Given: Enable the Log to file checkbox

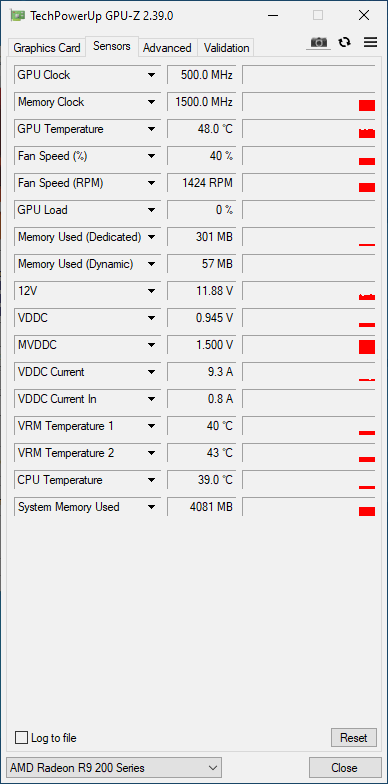Looking at the screenshot, I should (22, 738).
